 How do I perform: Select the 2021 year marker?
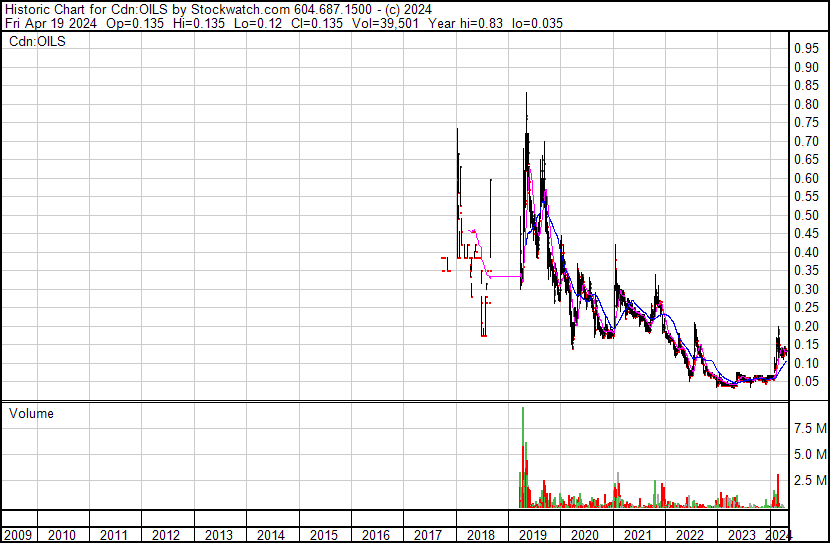[636, 535]
